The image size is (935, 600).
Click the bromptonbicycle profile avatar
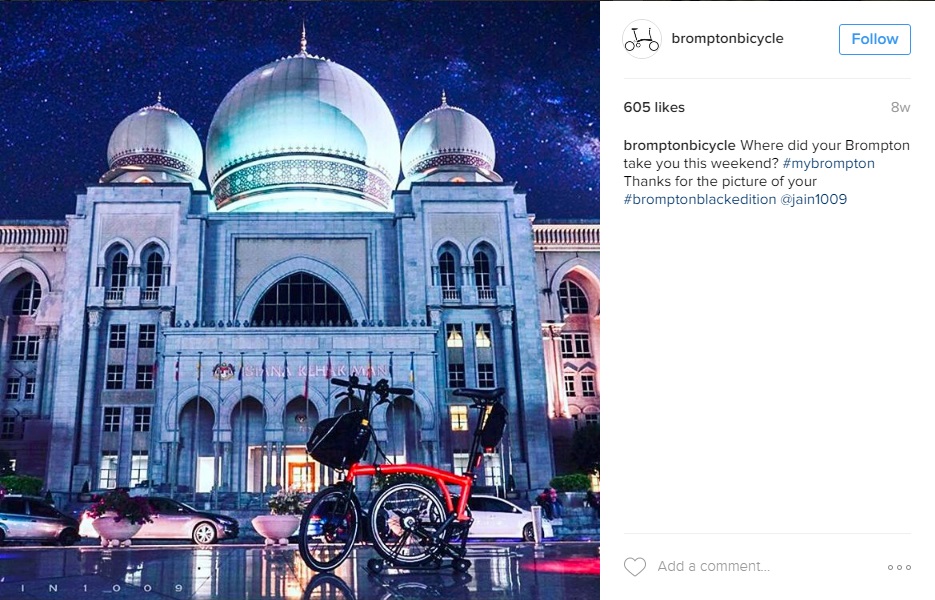pos(642,39)
